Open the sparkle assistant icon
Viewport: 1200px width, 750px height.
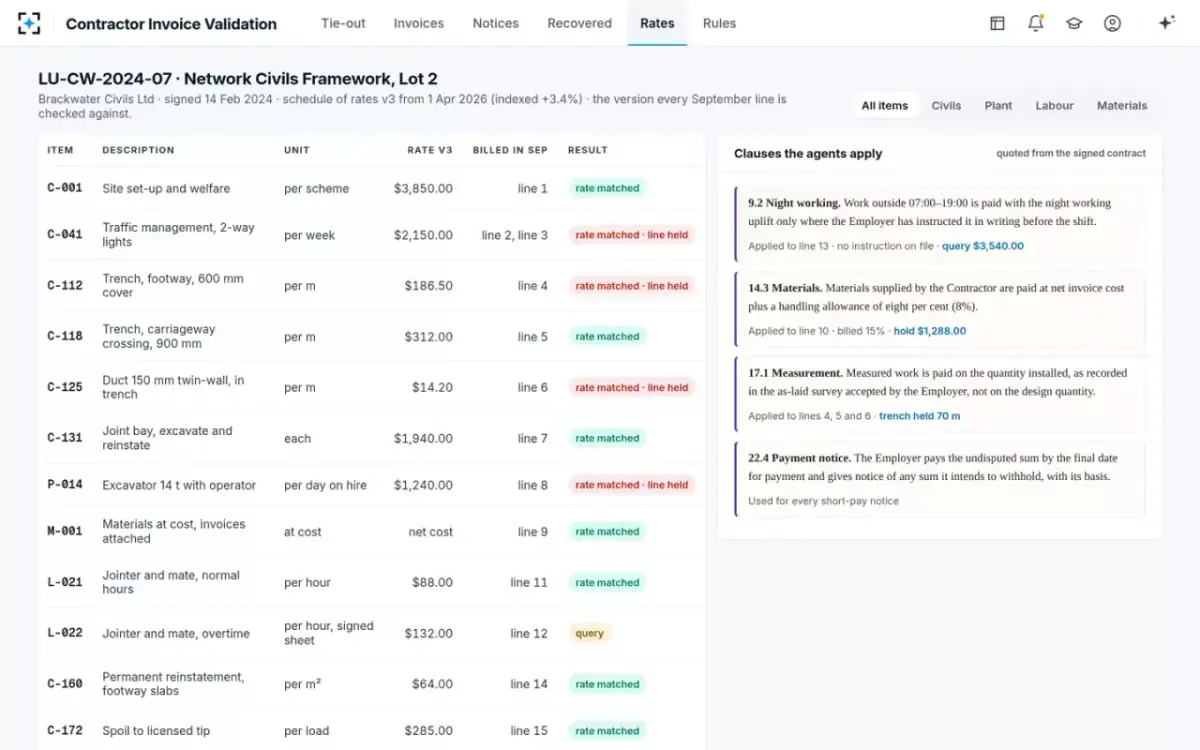click(1166, 23)
